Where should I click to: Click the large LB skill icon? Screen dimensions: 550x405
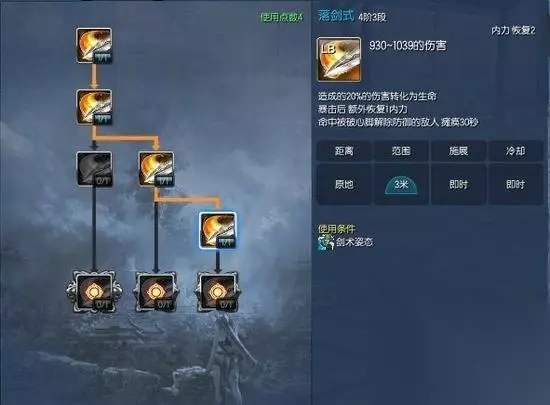click(x=338, y=59)
